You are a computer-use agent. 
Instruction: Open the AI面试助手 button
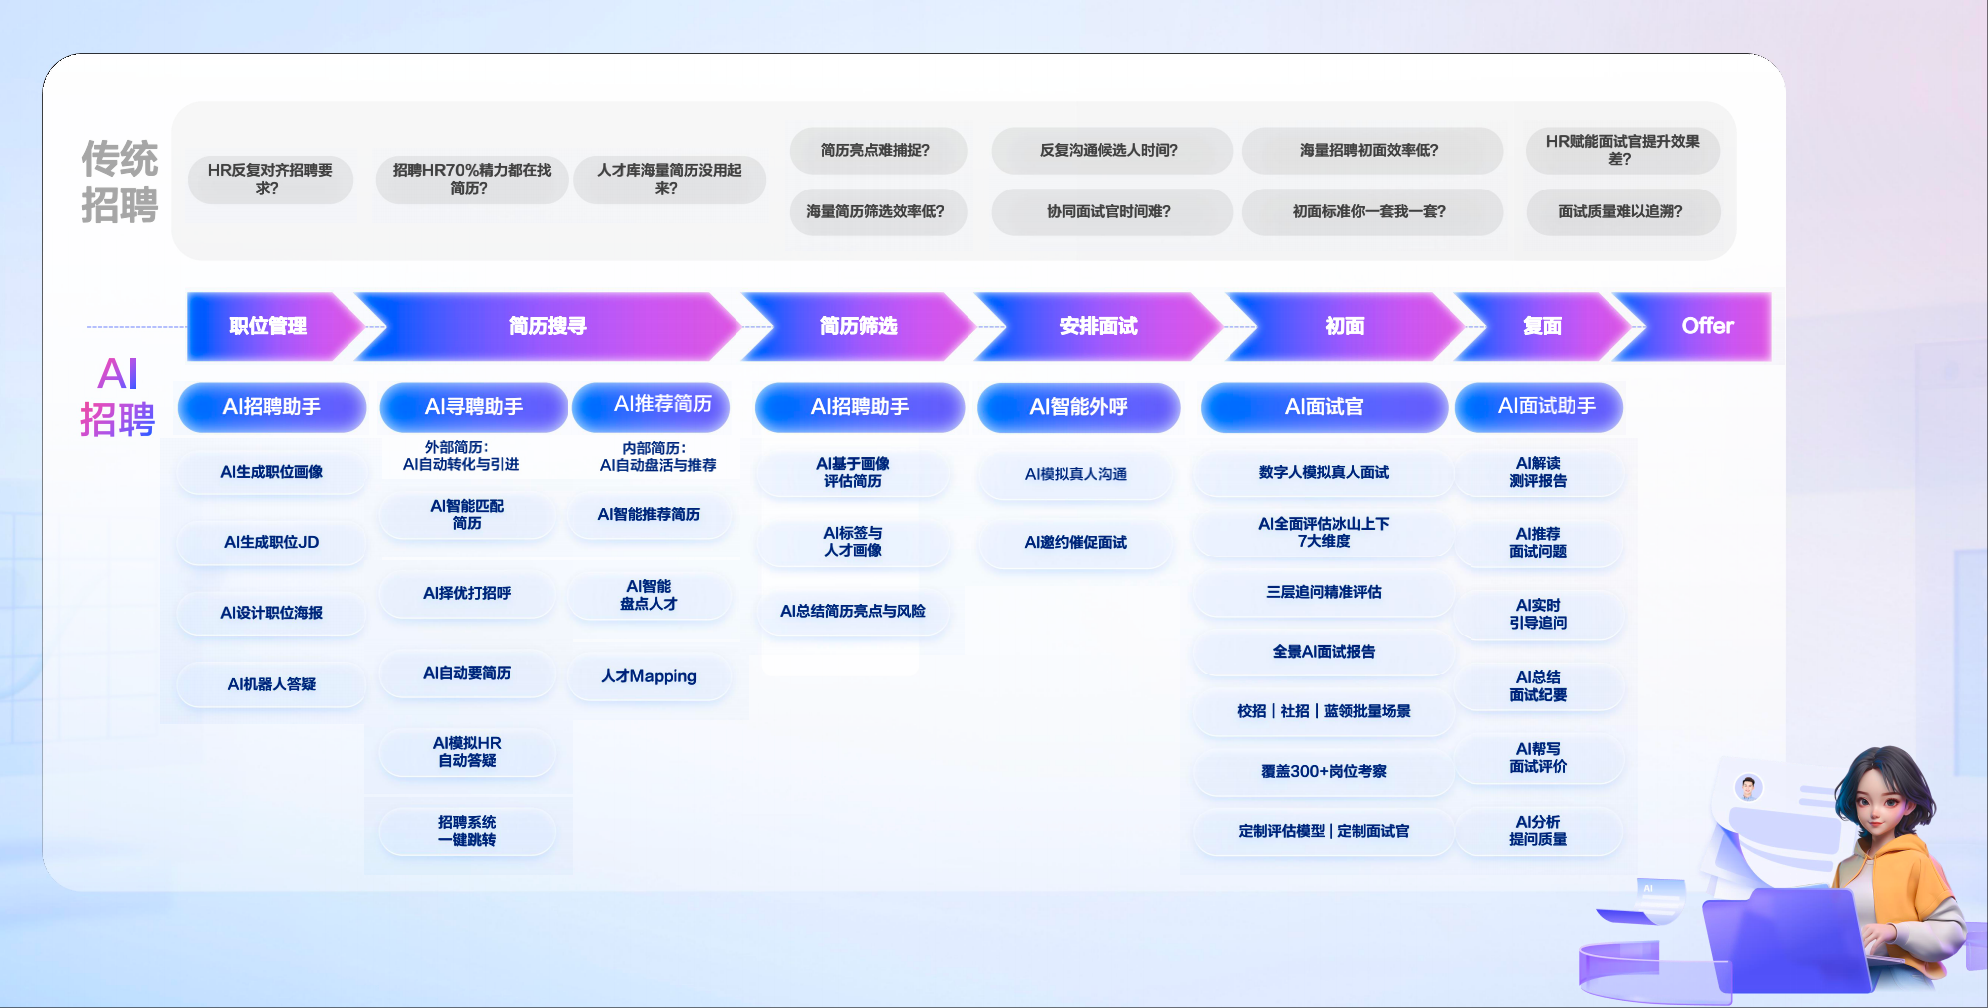(x=1545, y=406)
